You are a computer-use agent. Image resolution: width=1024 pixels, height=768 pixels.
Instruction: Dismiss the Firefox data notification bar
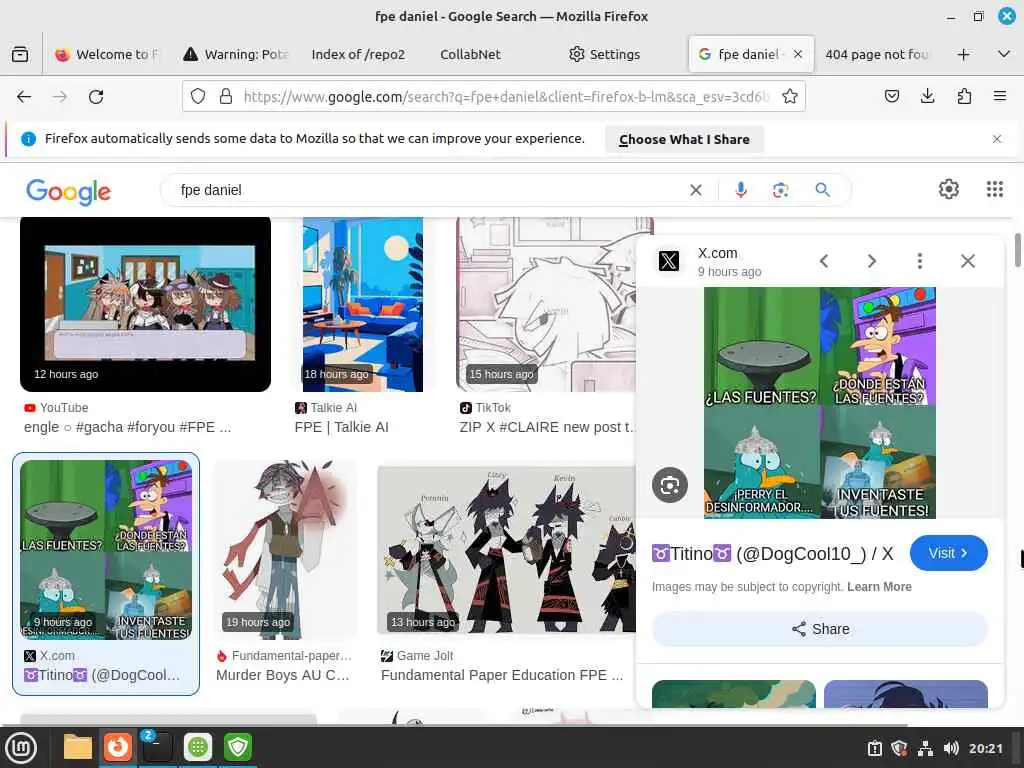(997, 139)
